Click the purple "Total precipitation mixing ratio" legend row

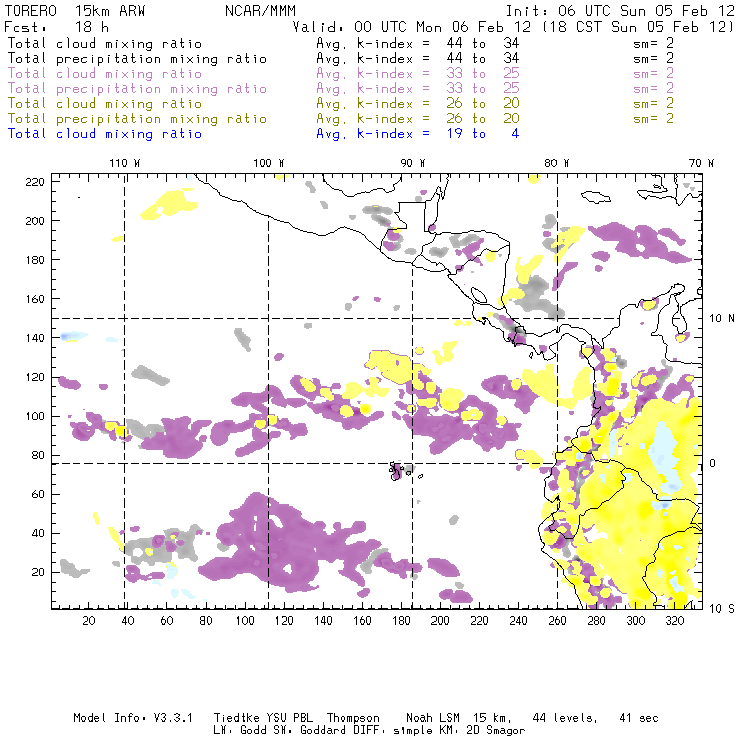coord(341,89)
